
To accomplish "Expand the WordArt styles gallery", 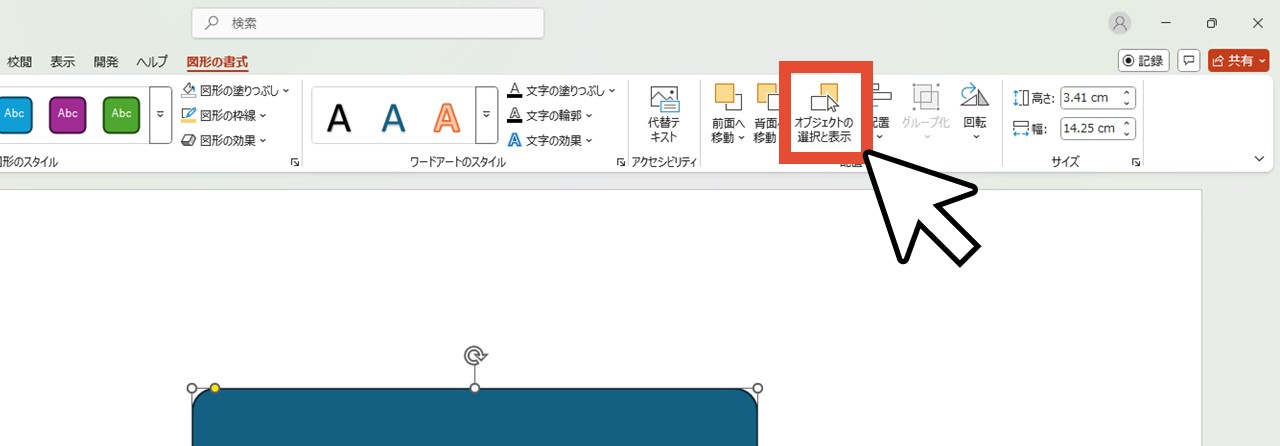I will tap(486, 114).
